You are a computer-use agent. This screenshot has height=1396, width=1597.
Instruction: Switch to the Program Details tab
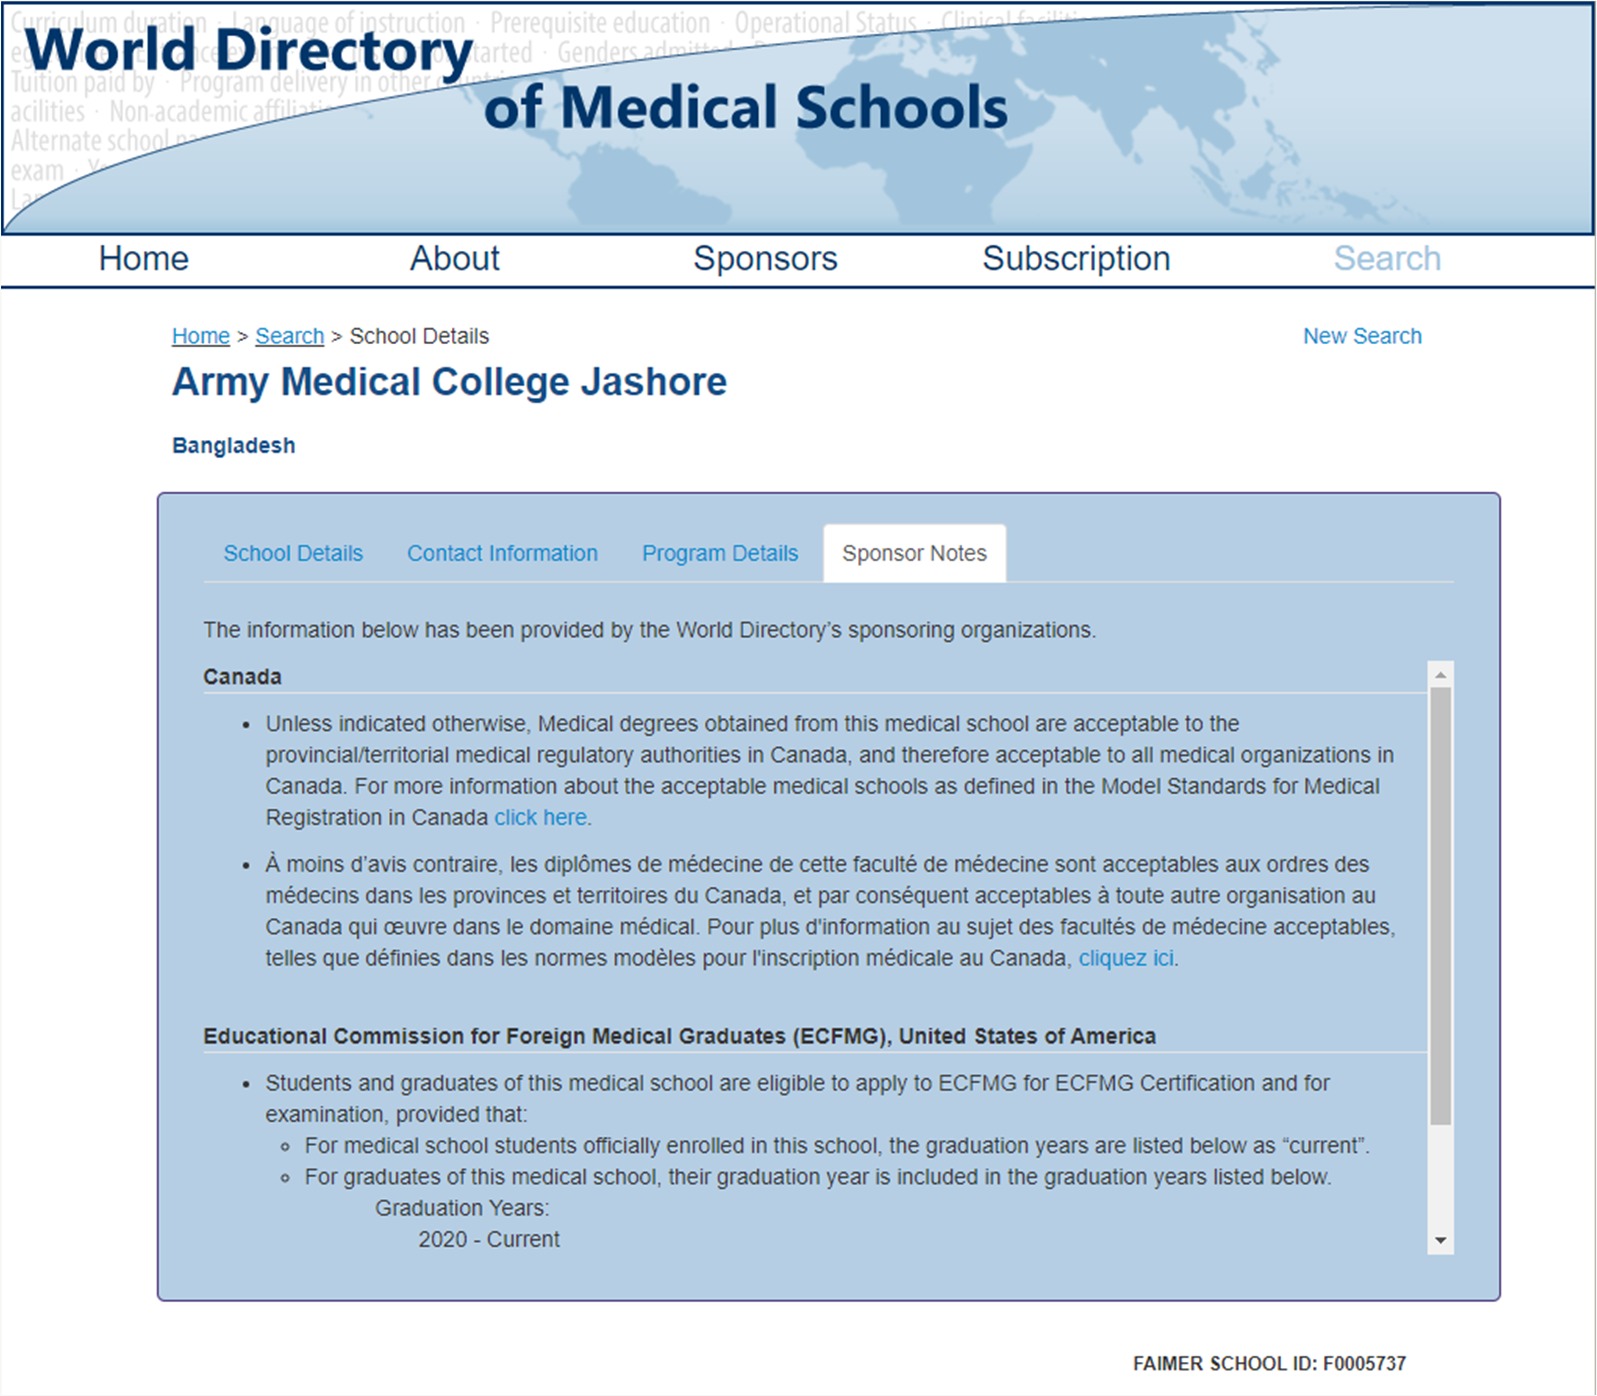720,553
